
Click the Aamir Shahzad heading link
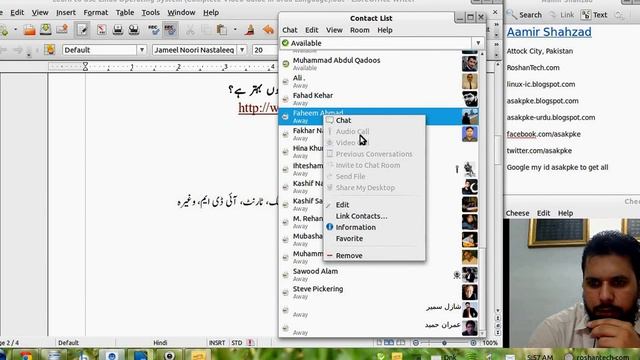click(x=549, y=32)
